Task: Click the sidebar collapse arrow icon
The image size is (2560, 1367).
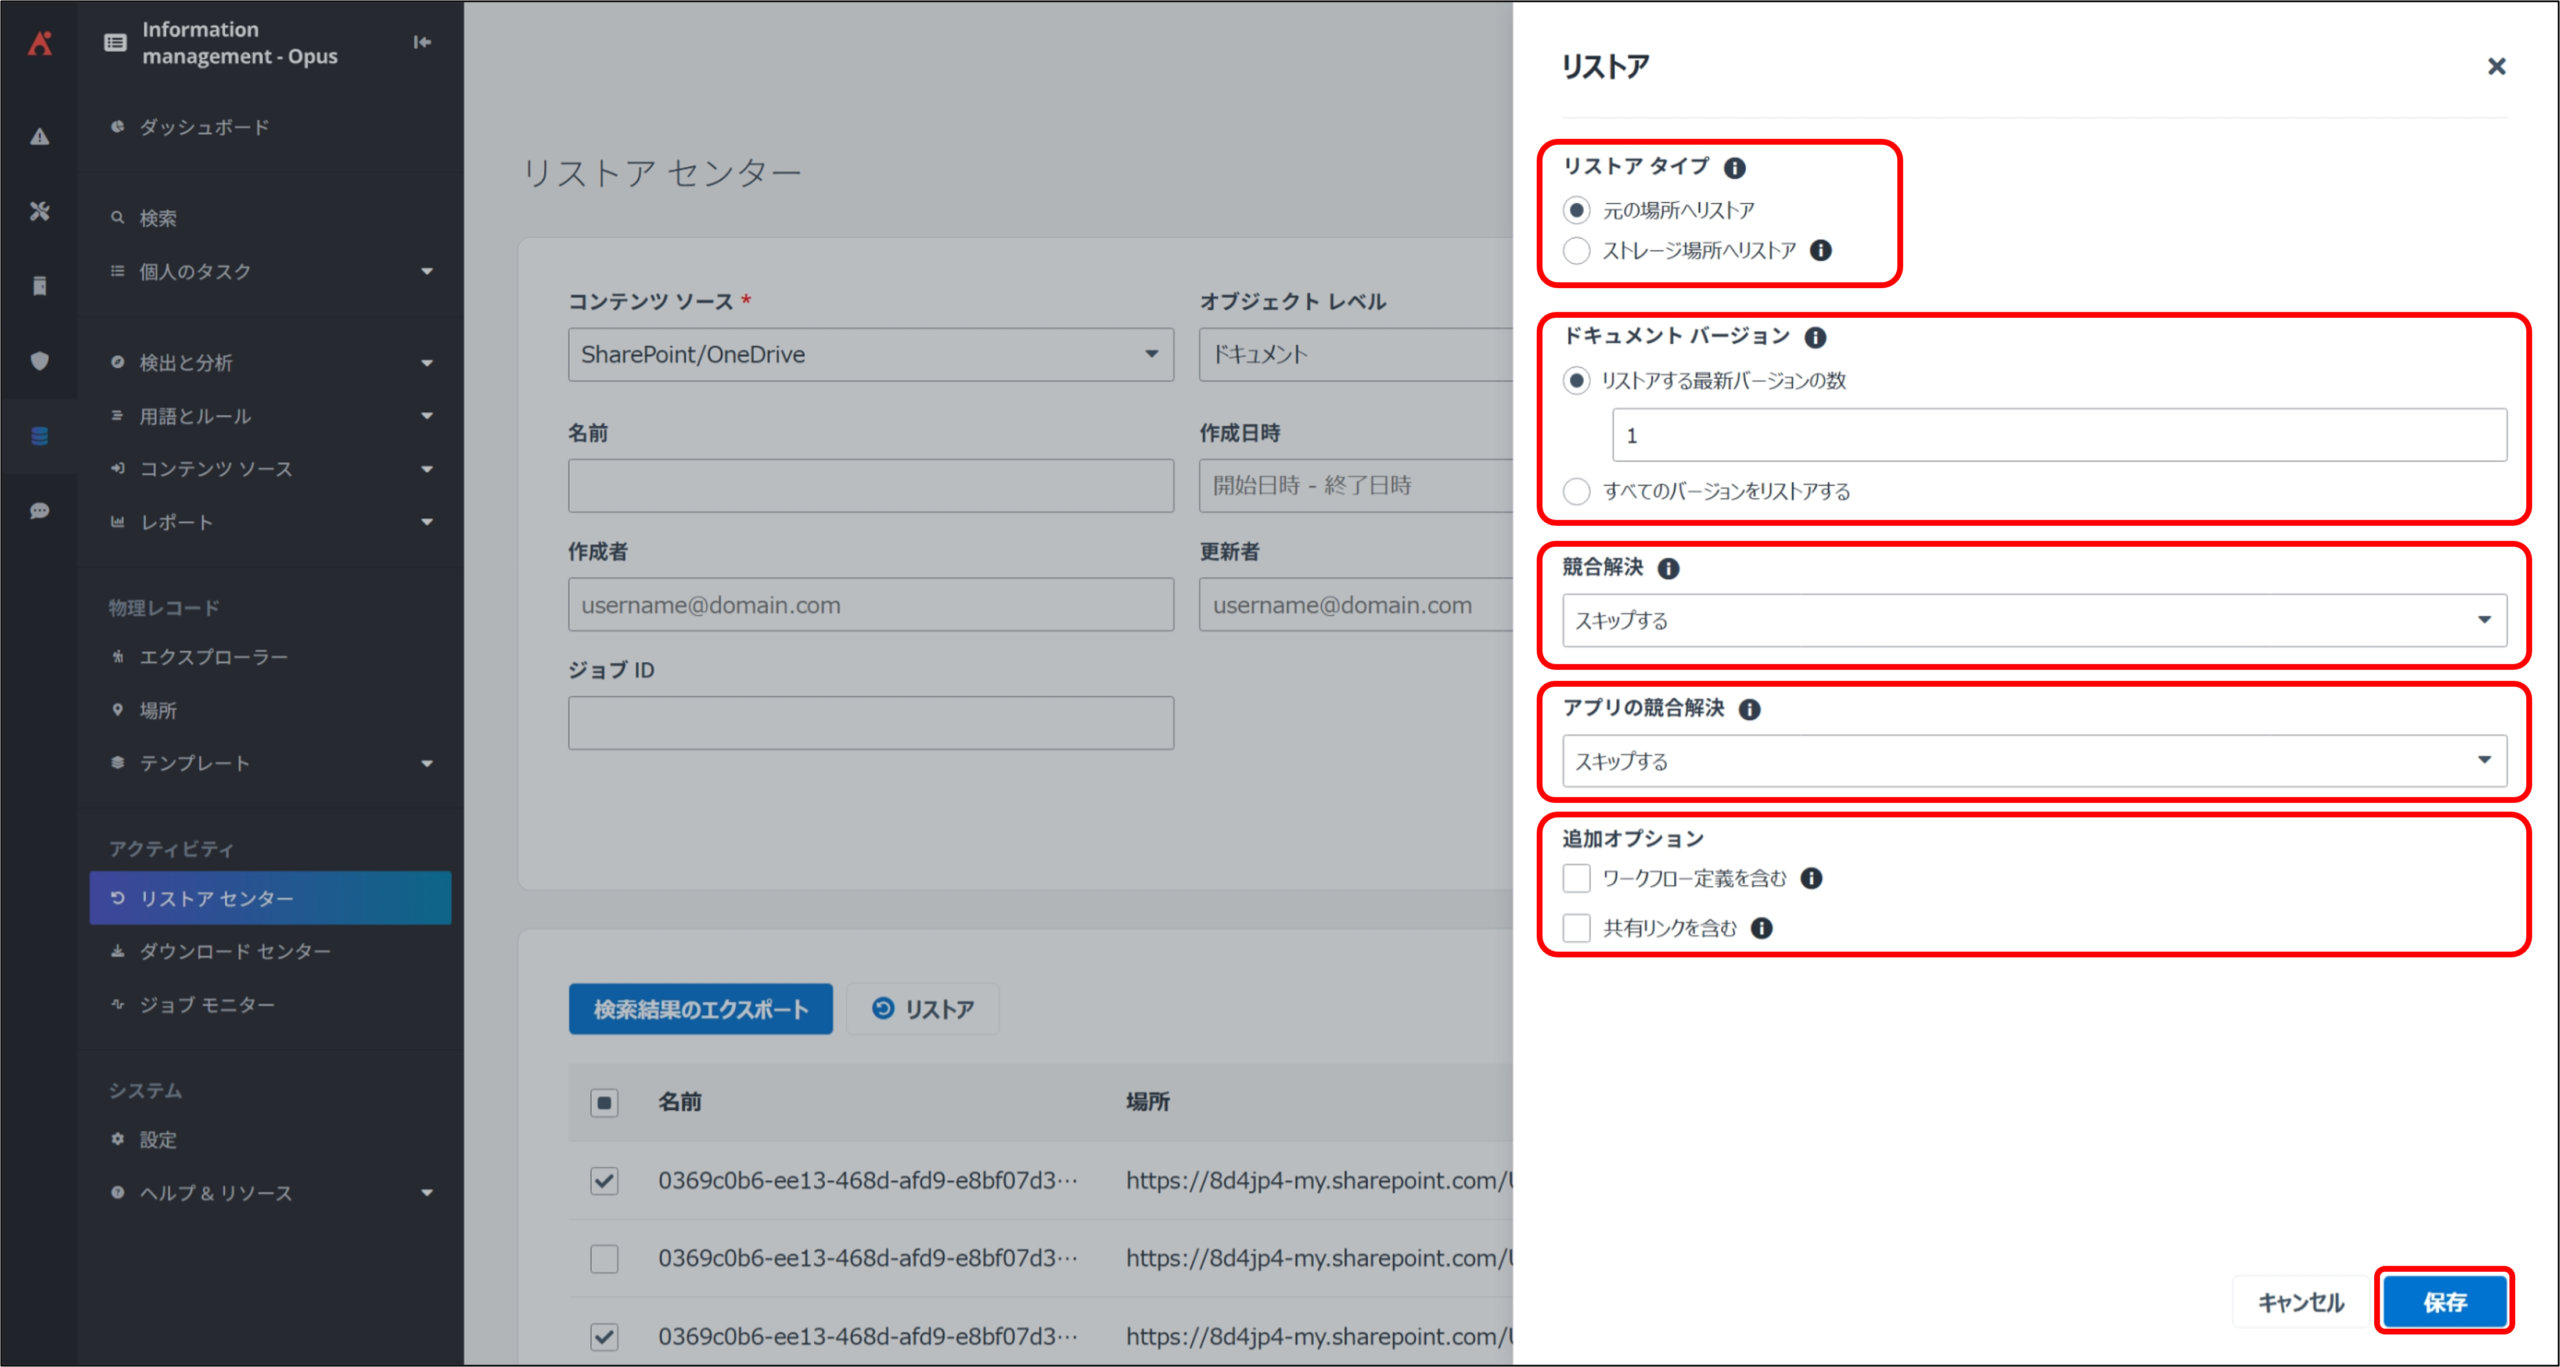Action: (422, 42)
